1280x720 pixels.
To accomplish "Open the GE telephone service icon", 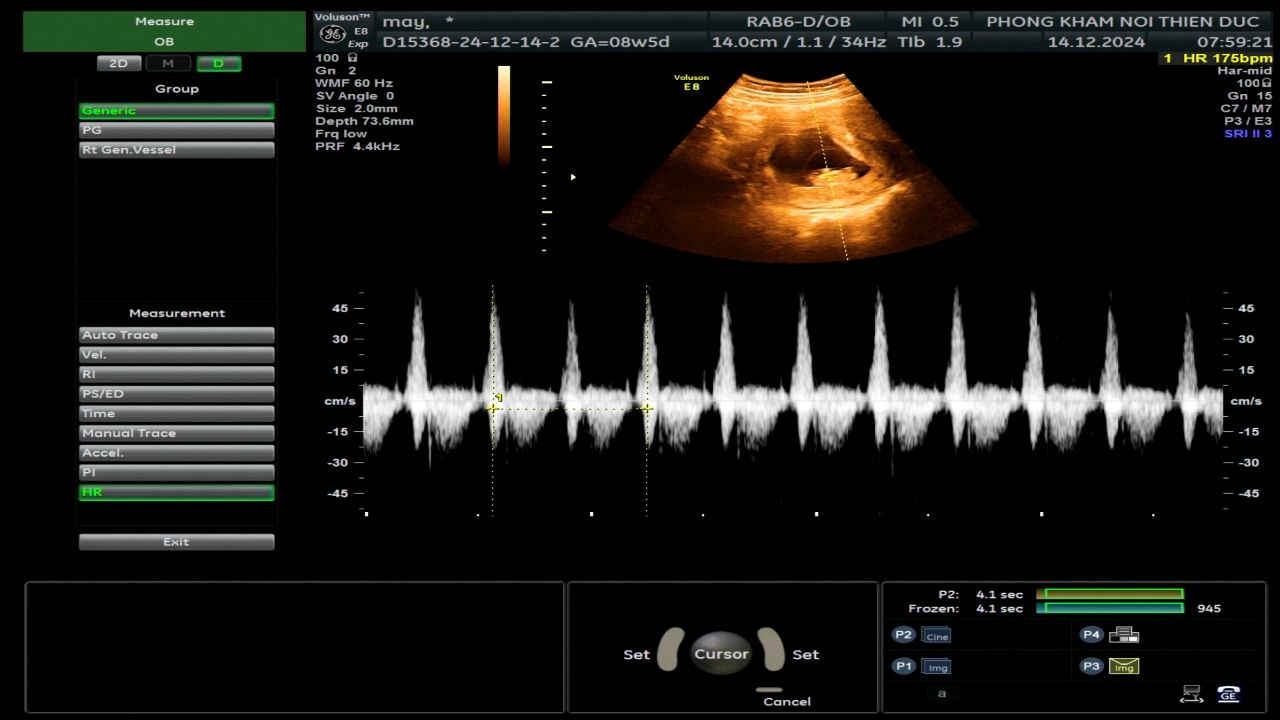I will (1229, 694).
